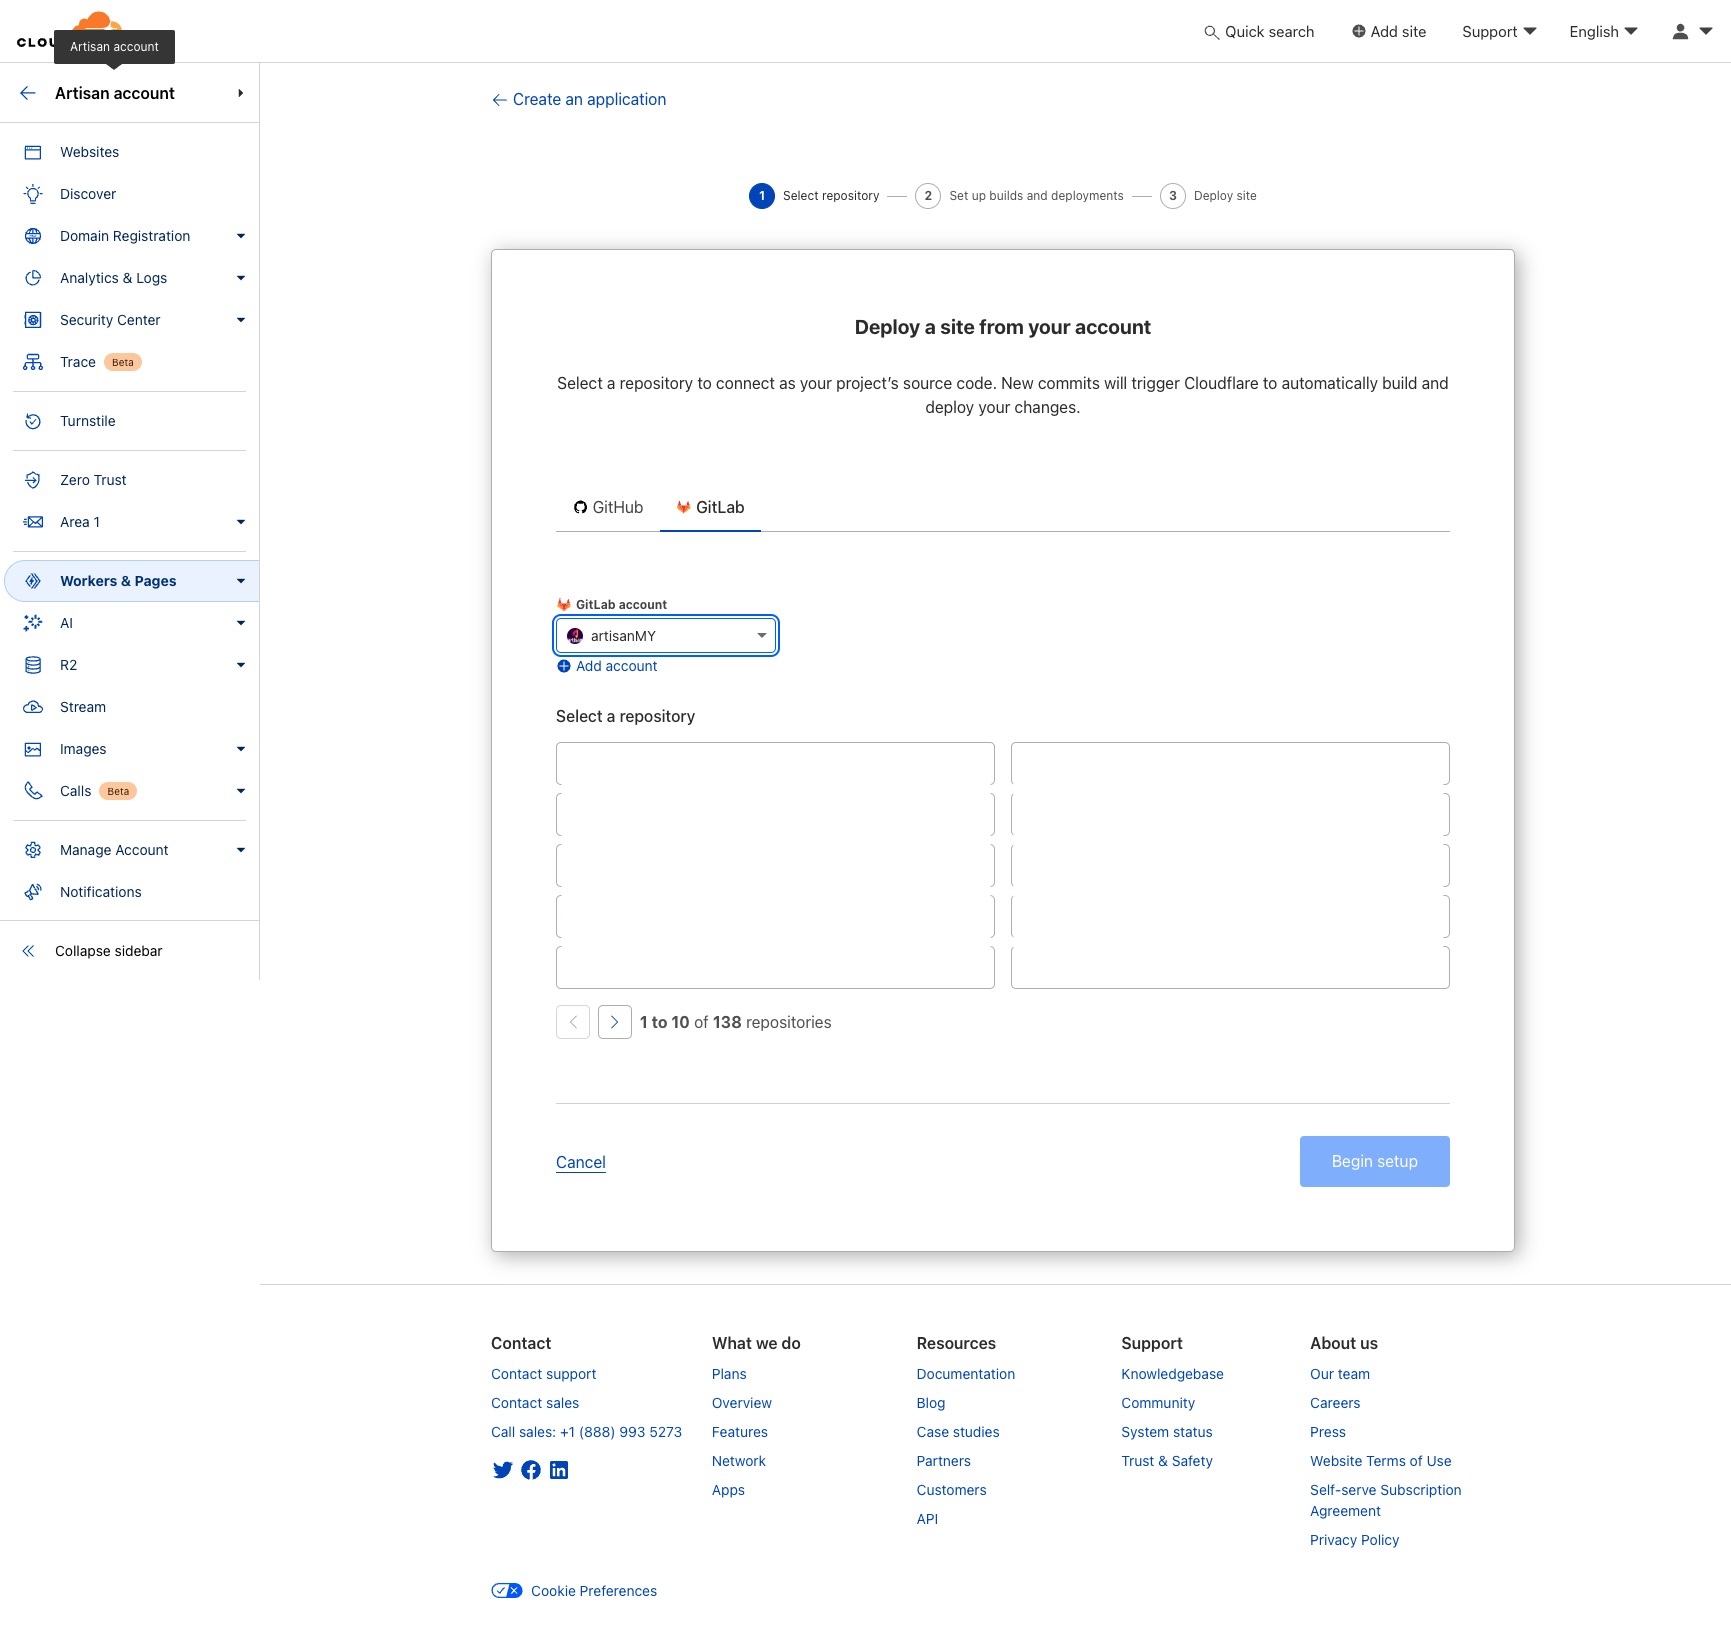The width and height of the screenshot is (1731, 1633).
Task: Select the Turnstile sidebar icon
Action: point(33,421)
